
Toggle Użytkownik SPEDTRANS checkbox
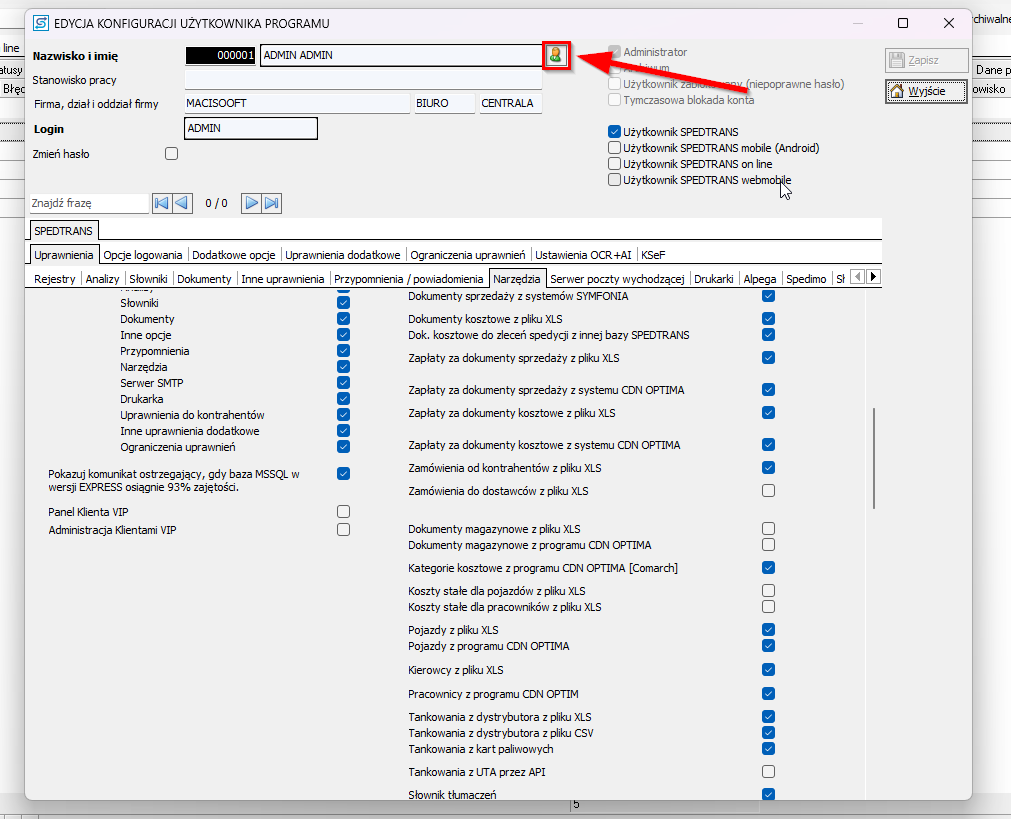[x=614, y=132]
